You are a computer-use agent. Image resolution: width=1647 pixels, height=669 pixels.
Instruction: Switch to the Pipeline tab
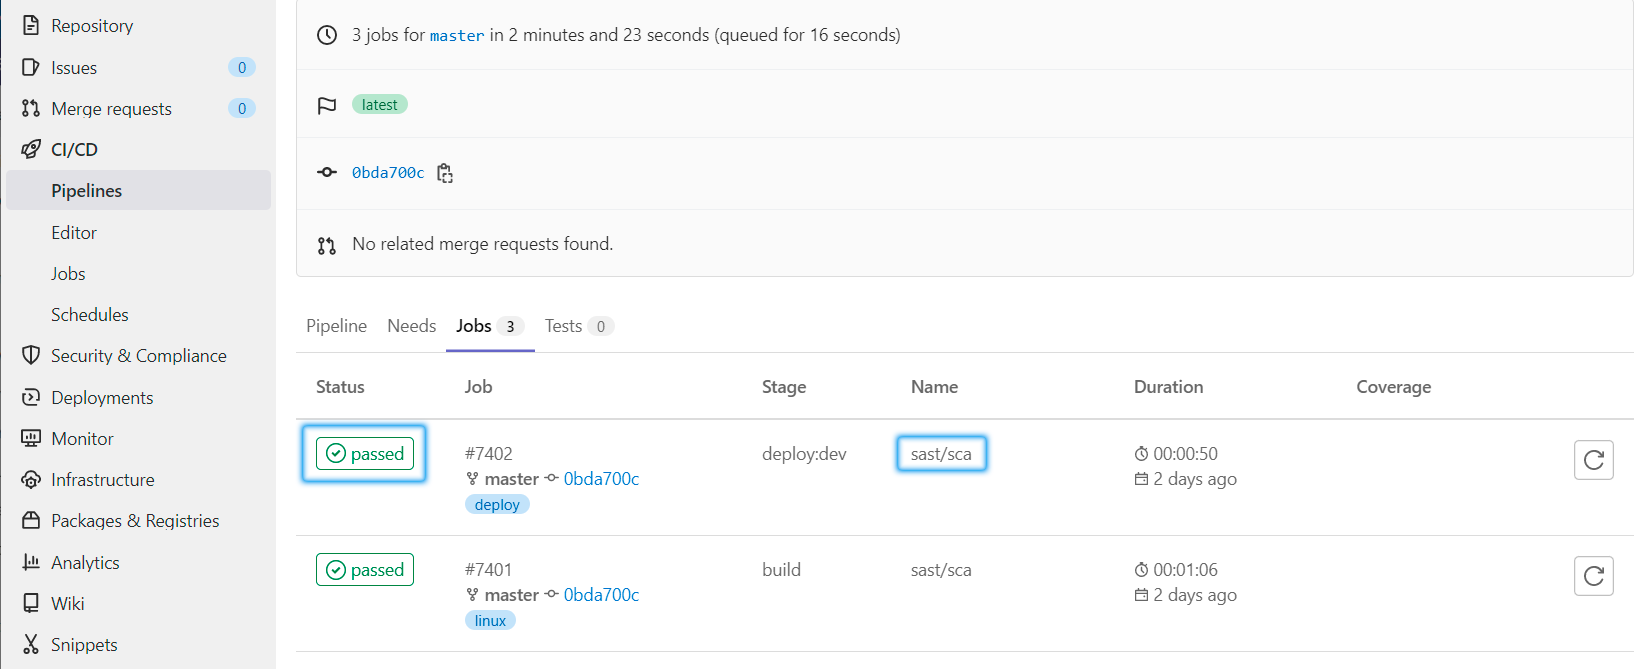click(336, 326)
